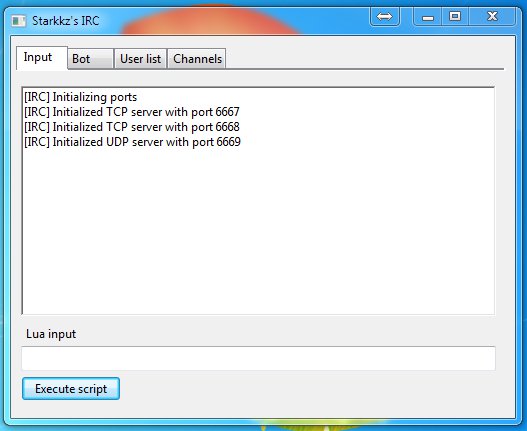This screenshot has width=527, height=431.
Task: Select the TCP port 6668 log line
Action: click(132, 127)
